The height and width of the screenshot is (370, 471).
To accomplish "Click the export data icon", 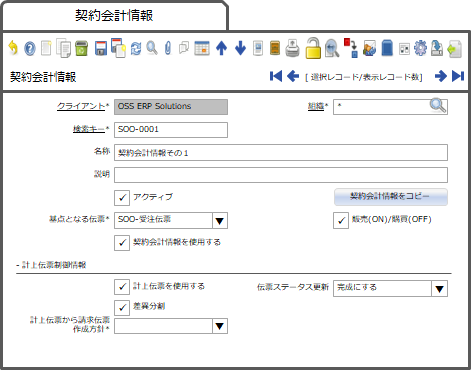I will click(437, 48).
